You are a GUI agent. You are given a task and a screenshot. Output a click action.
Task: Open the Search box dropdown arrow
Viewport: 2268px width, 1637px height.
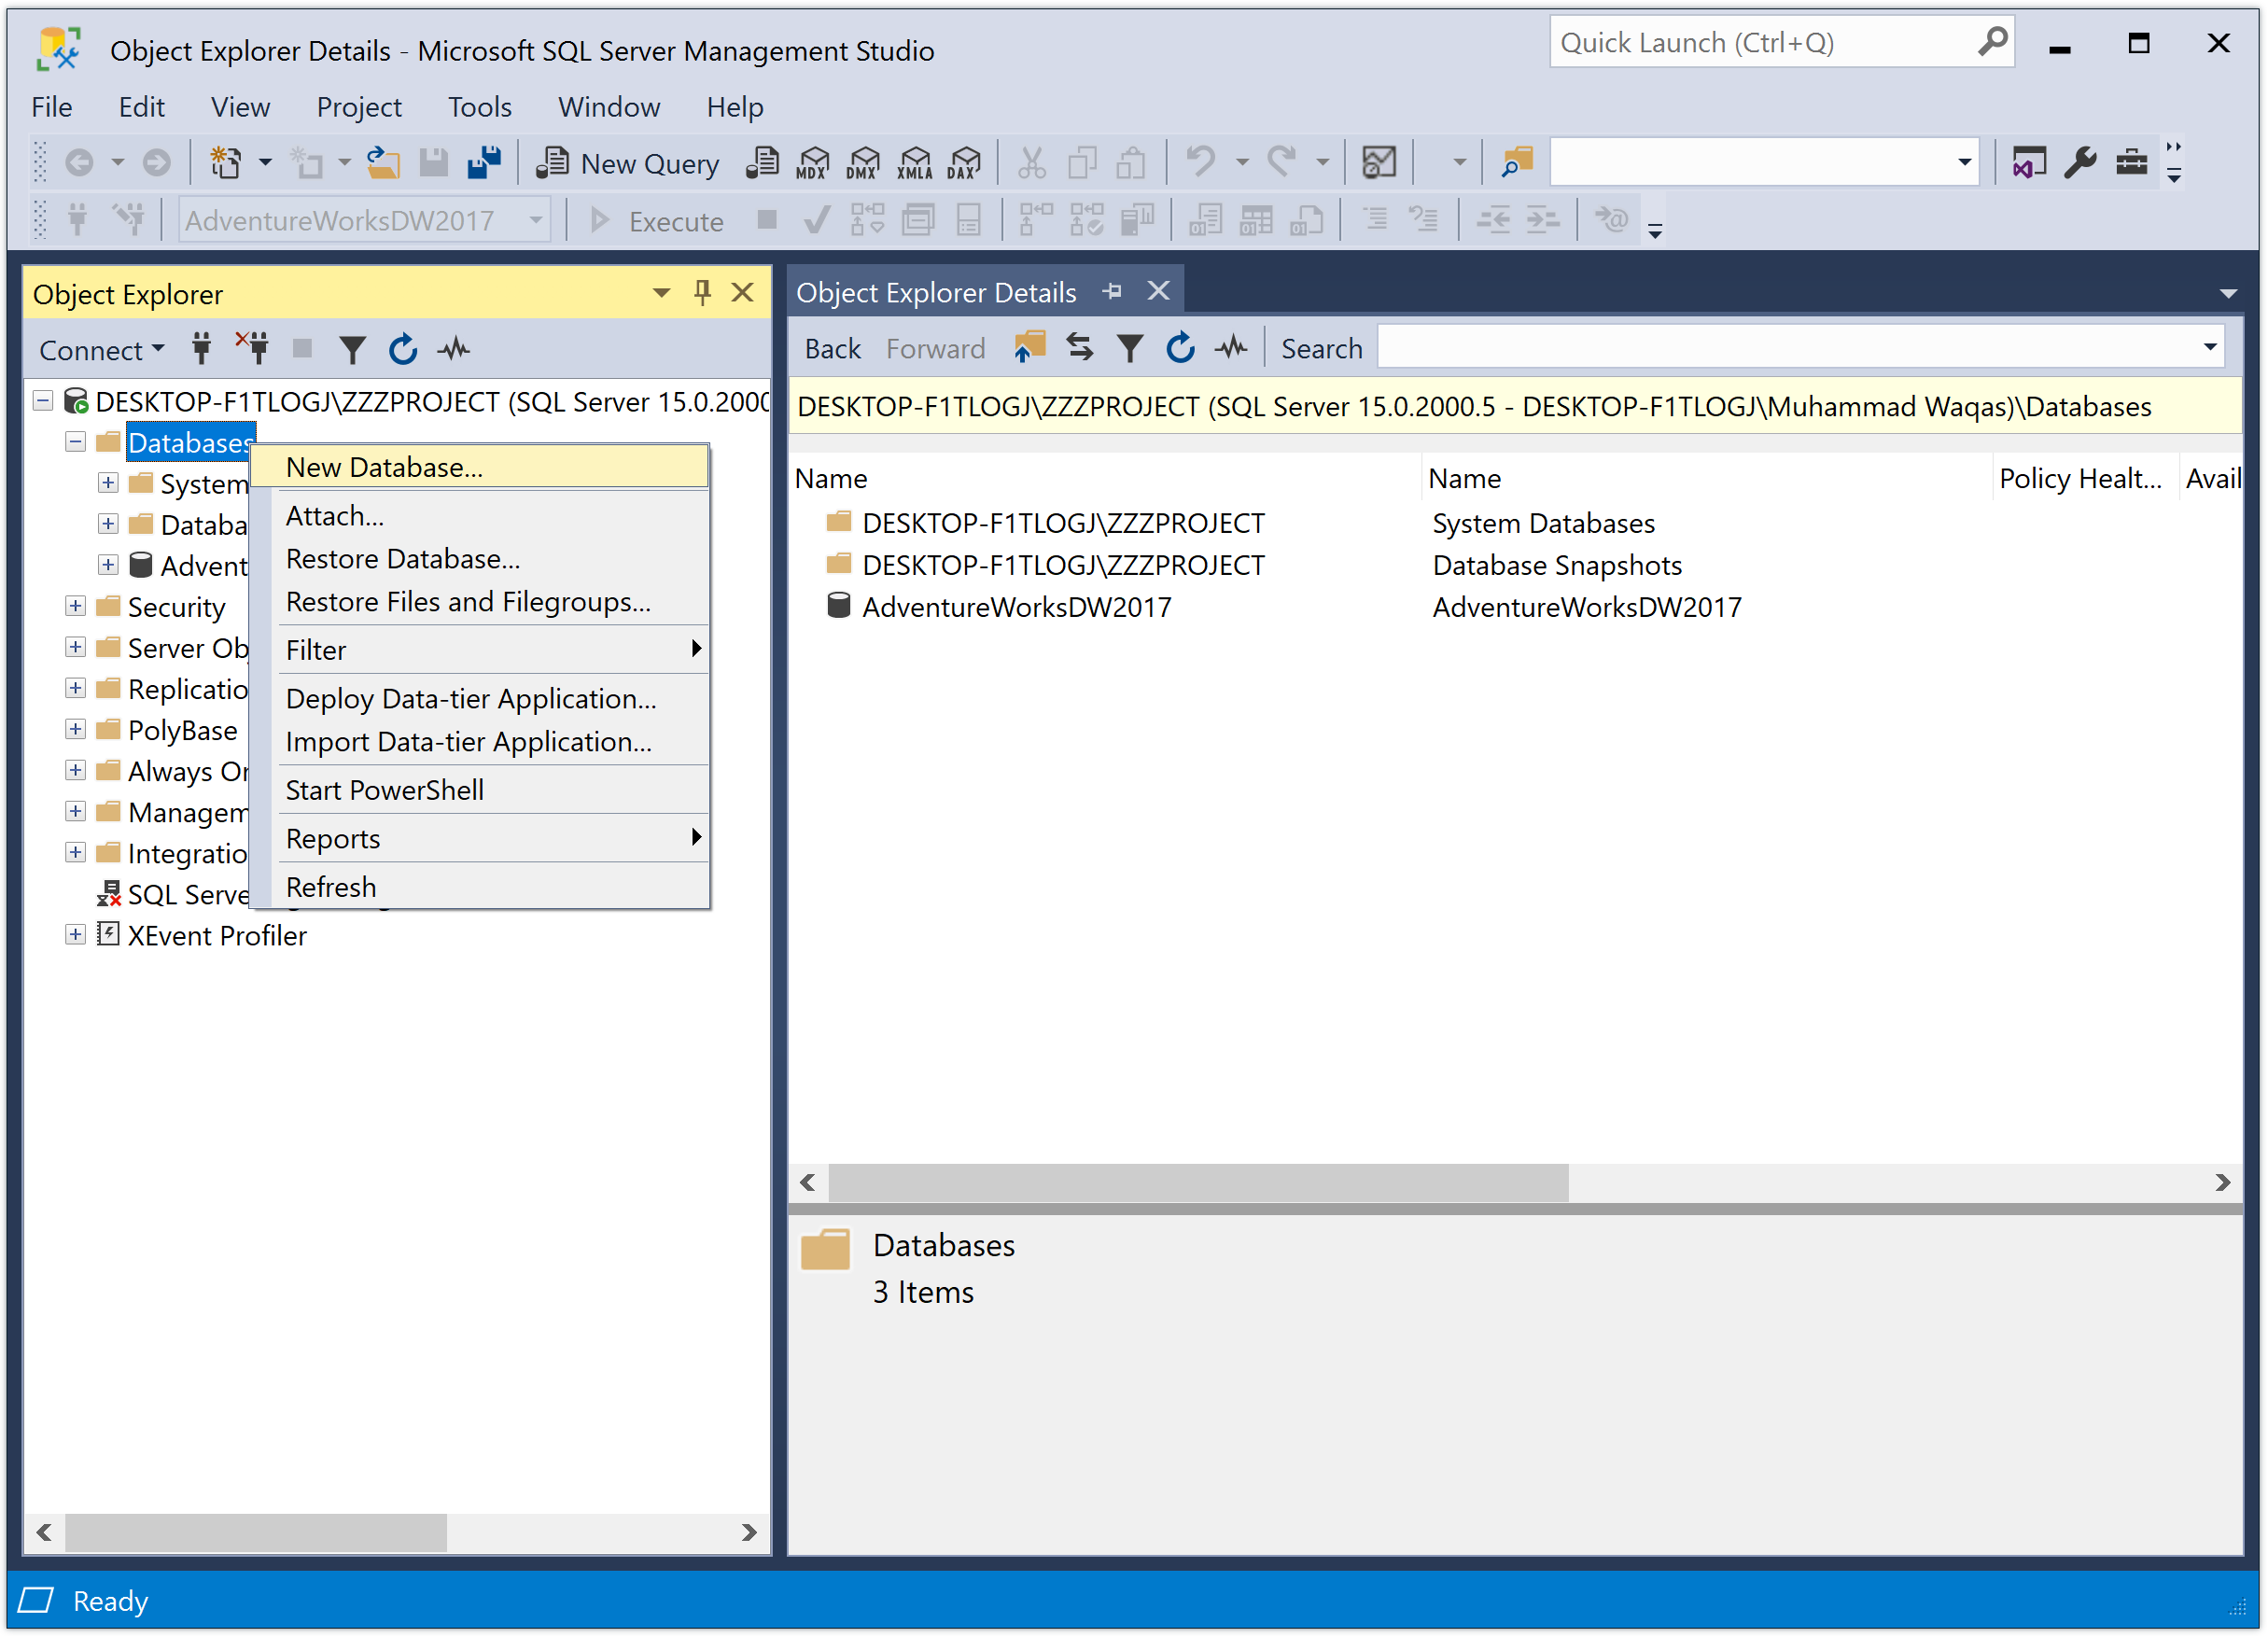[x=2210, y=347]
